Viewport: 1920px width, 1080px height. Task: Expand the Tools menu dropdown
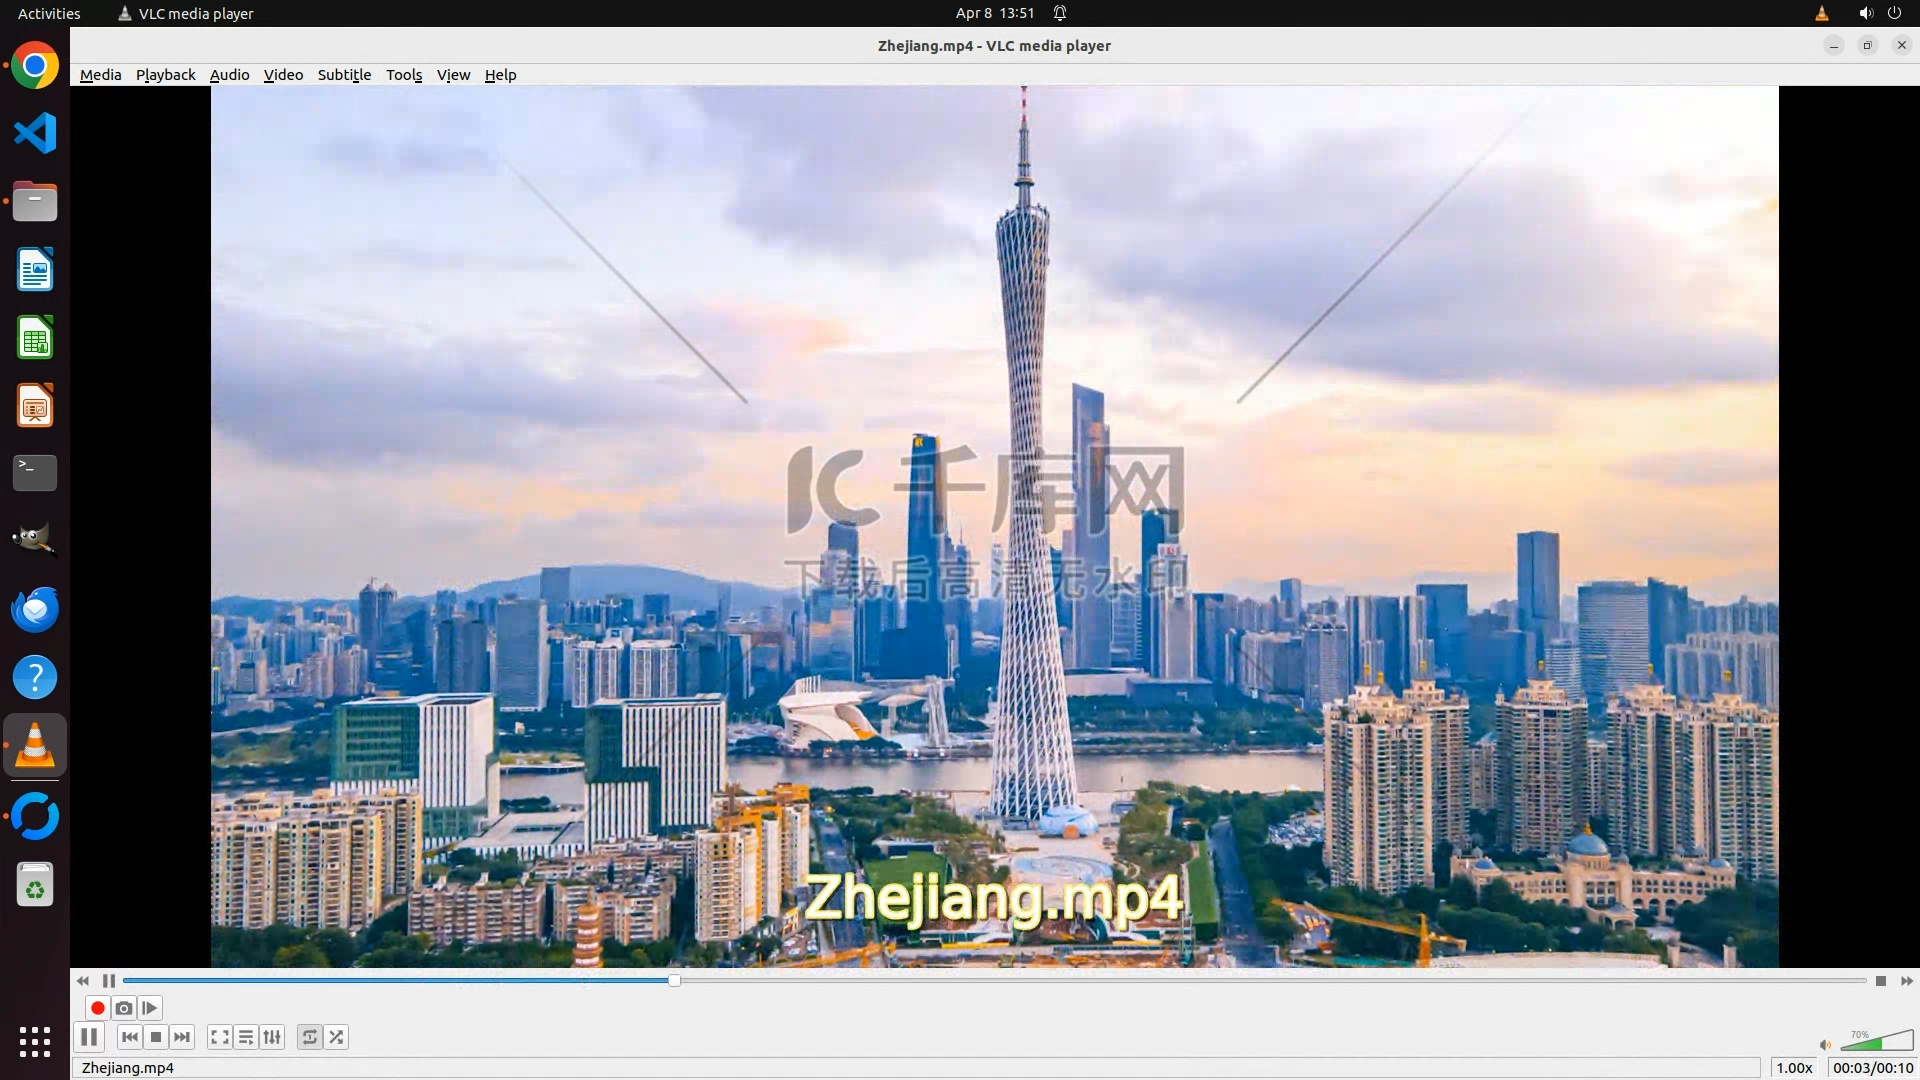tap(404, 75)
